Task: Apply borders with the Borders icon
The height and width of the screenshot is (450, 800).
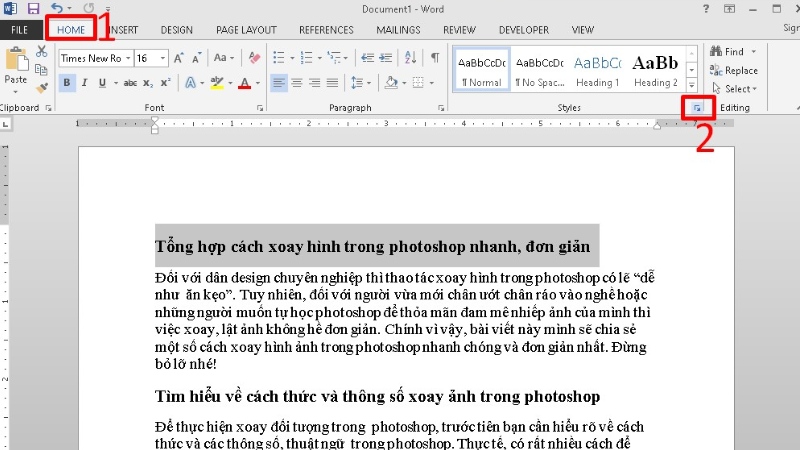Action: (x=418, y=83)
